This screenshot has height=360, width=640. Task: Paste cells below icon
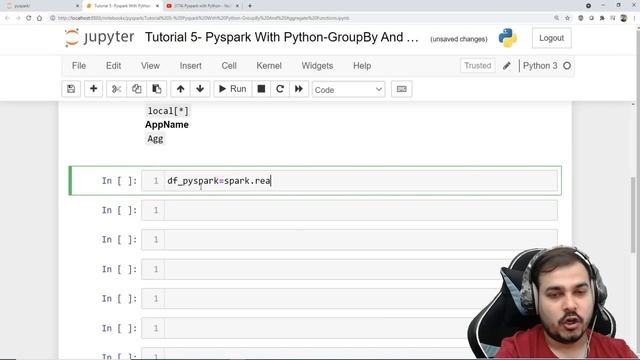156,89
